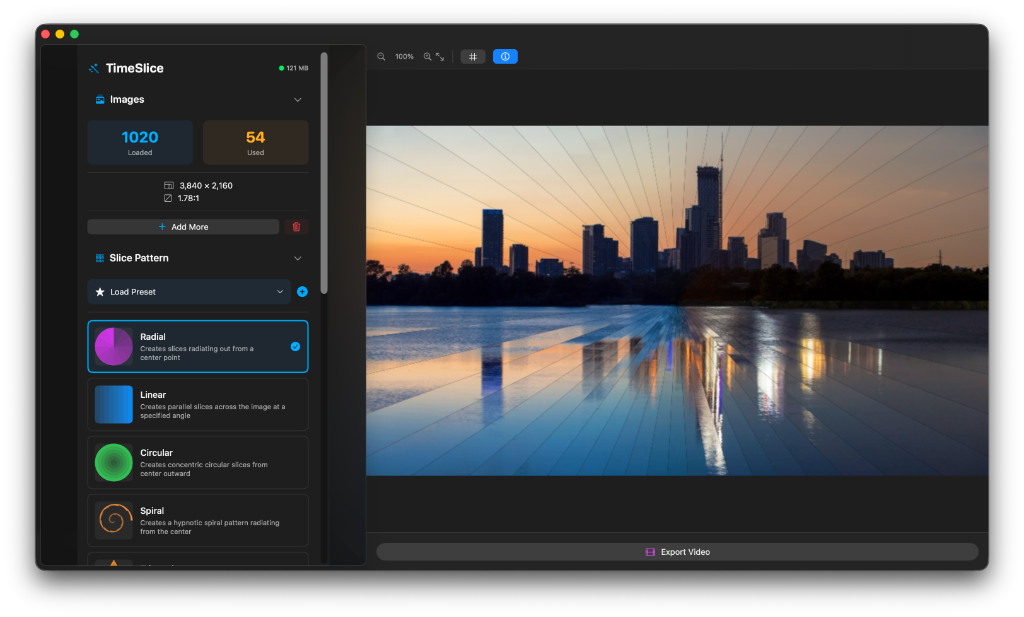Viewport: 1024px width, 617px height.
Task: Click the zoom out magnifier icon
Action: pos(381,56)
